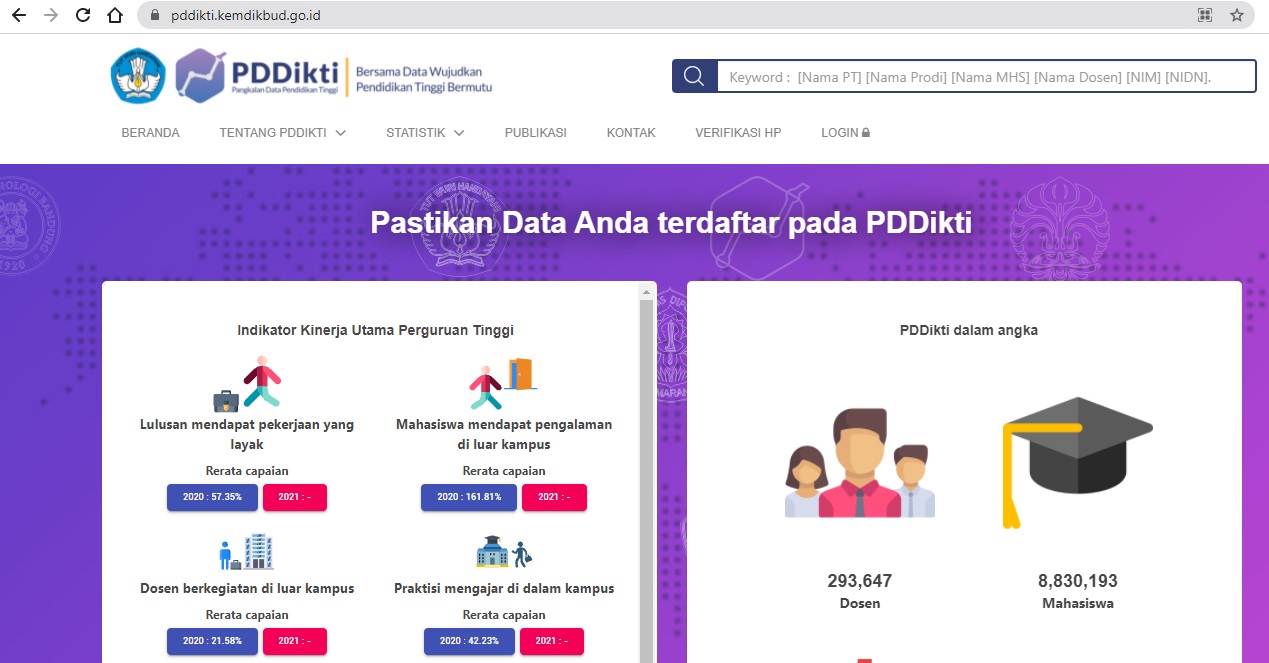Click the practitioner walking to campus icon
Viewport: 1269px width, 663px height.
tap(504, 551)
